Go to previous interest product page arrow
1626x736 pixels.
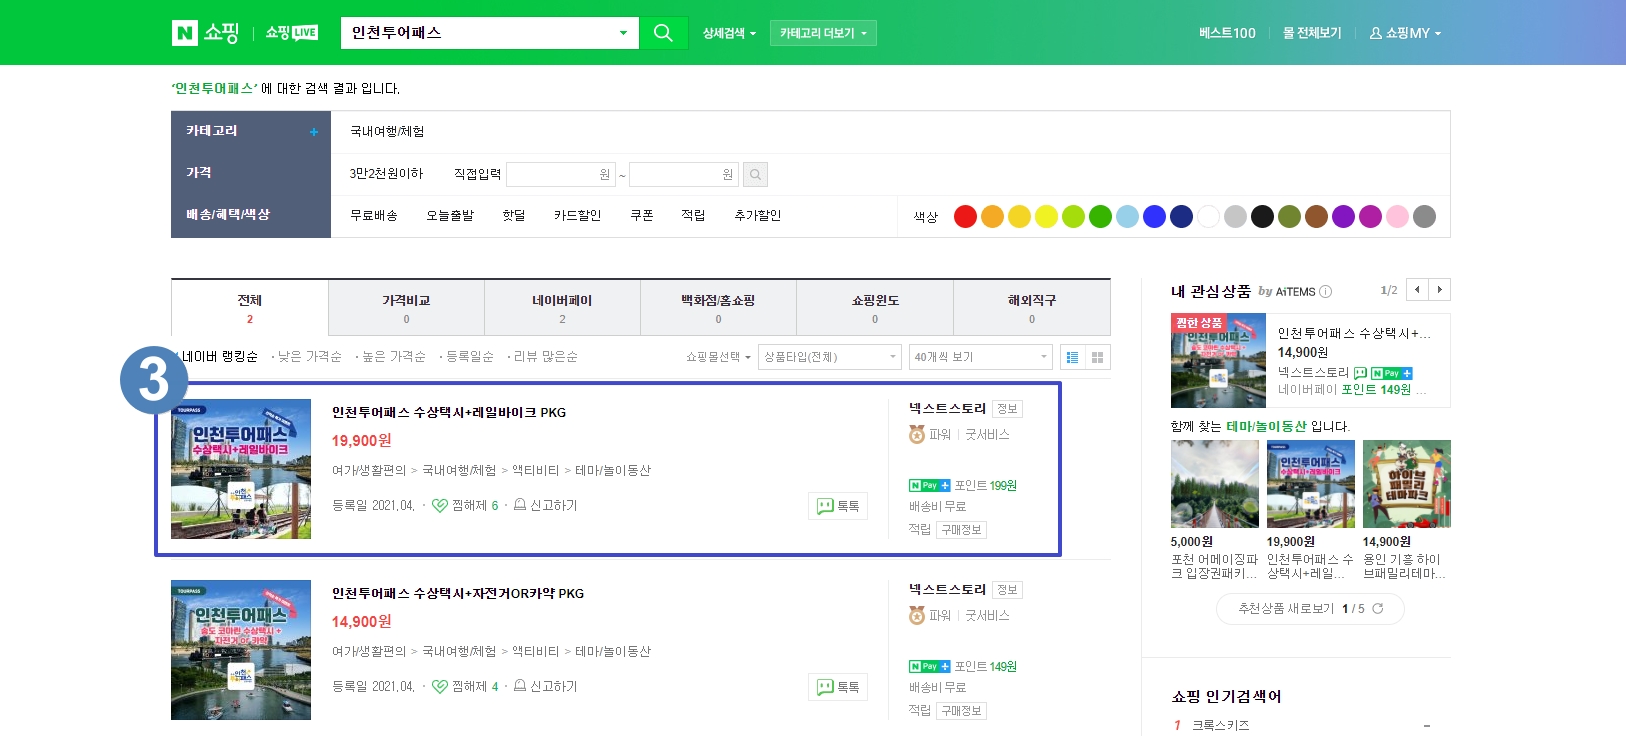(x=1417, y=290)
